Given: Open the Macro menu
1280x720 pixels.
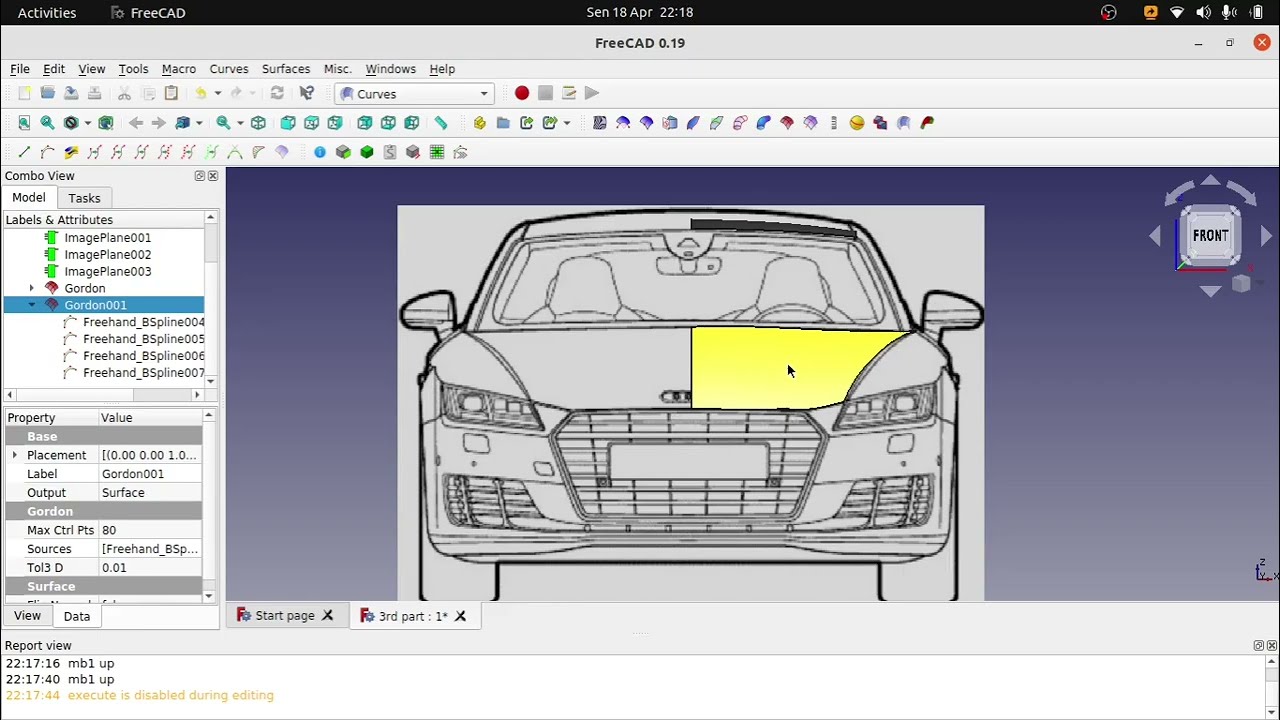Looking at the screenshot, I should tap(179, 69).
